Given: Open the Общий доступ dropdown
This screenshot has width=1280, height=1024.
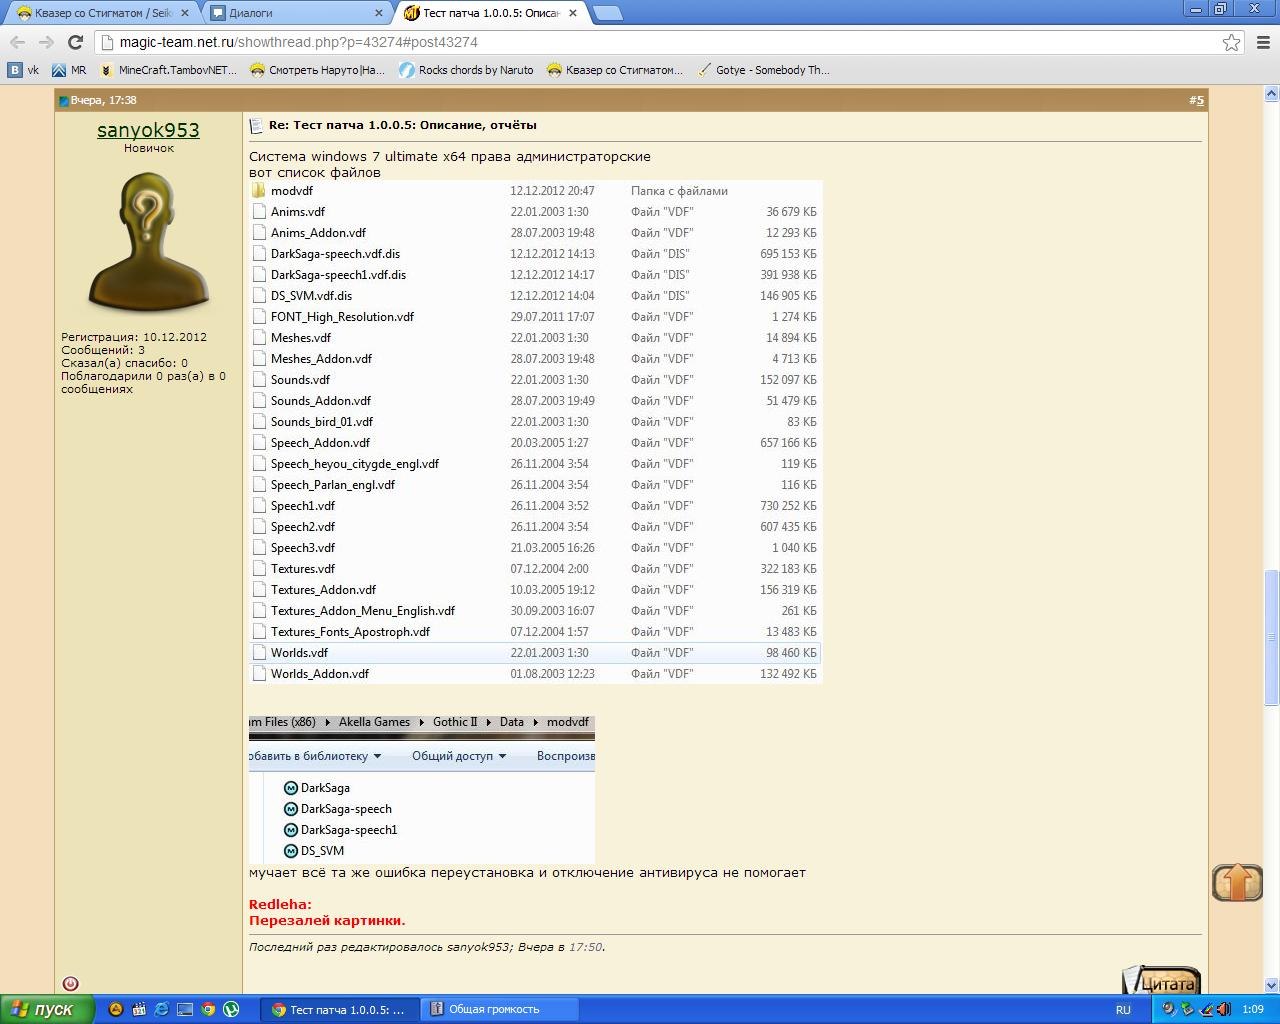Looking at the screenshot, I should coord(459,756).
